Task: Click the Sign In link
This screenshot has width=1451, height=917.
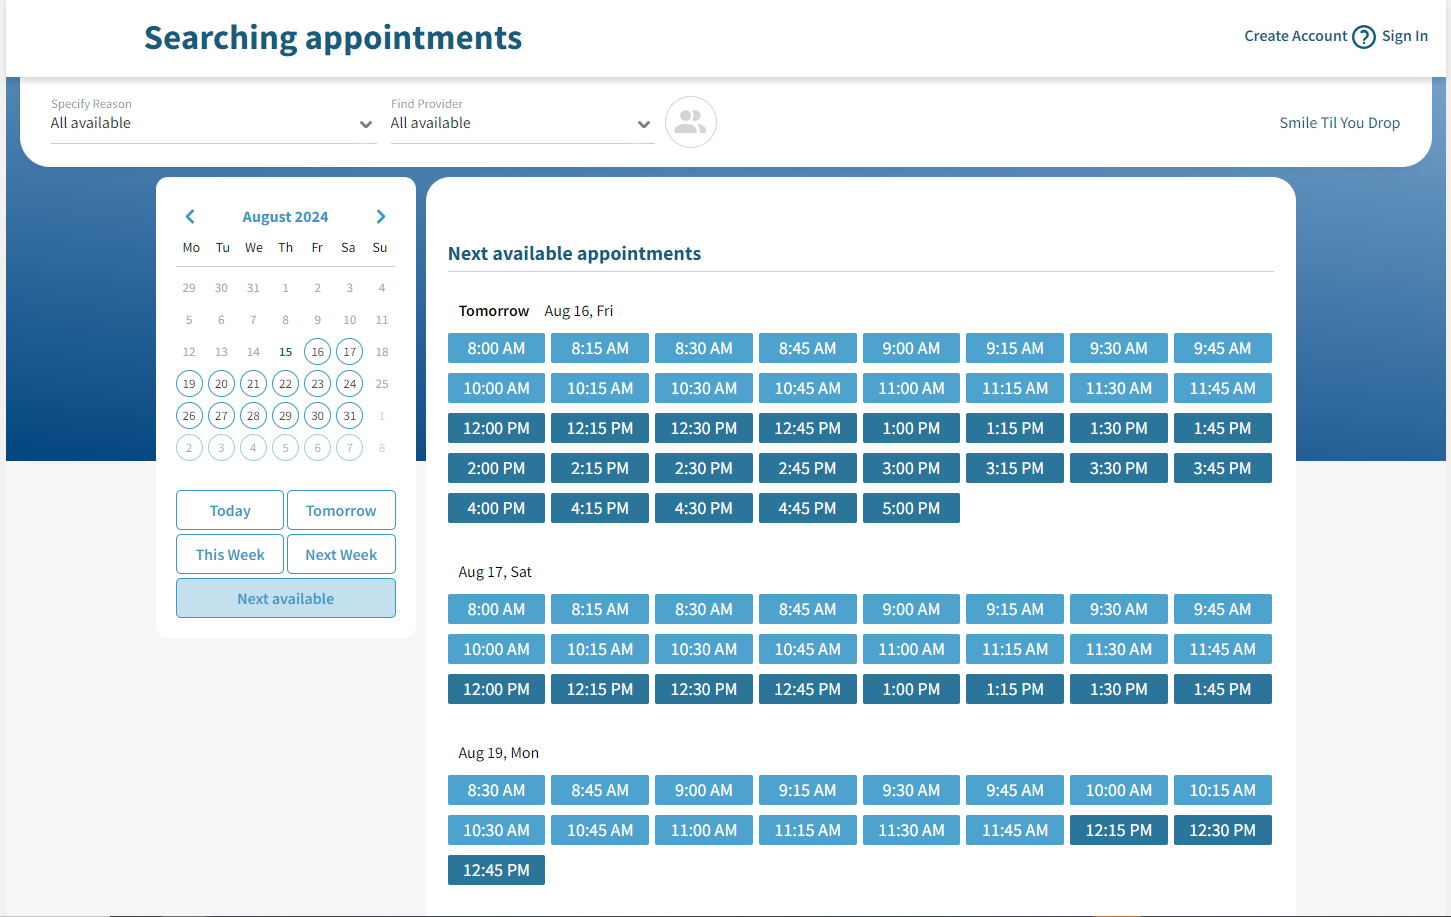Action: pos(1404,36)
